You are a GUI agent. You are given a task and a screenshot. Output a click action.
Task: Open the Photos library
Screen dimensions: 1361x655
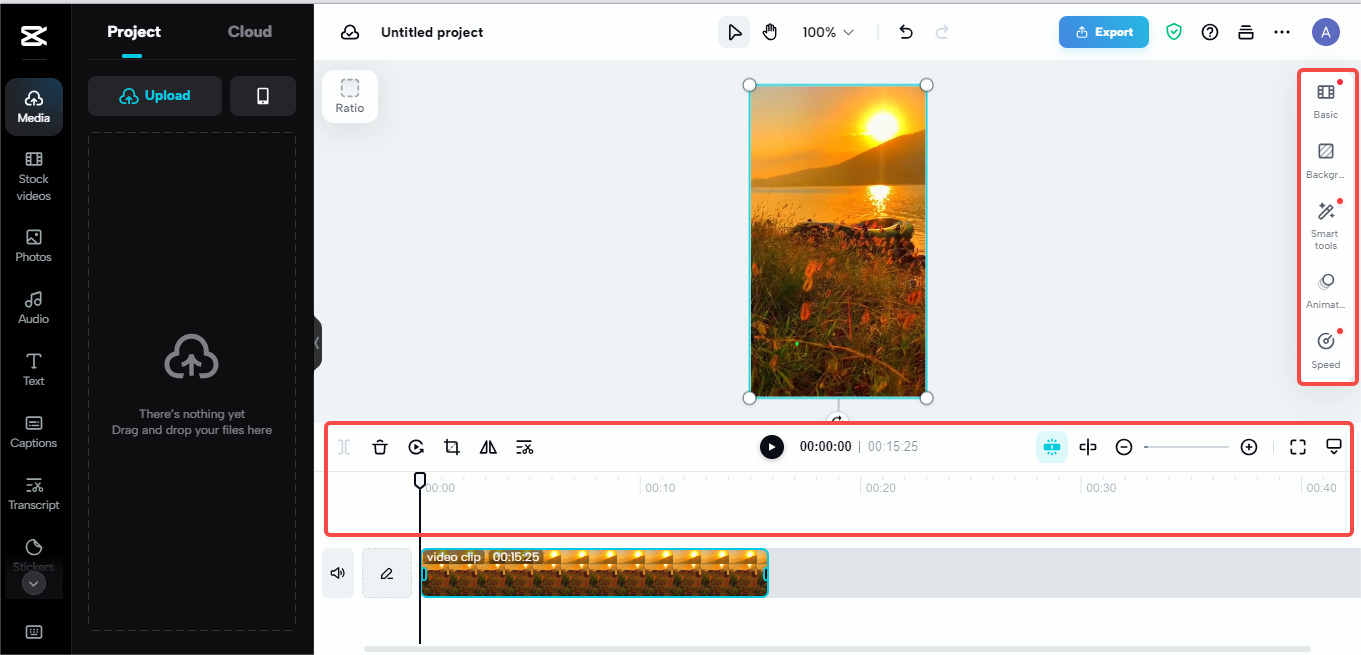pos(34,246)
